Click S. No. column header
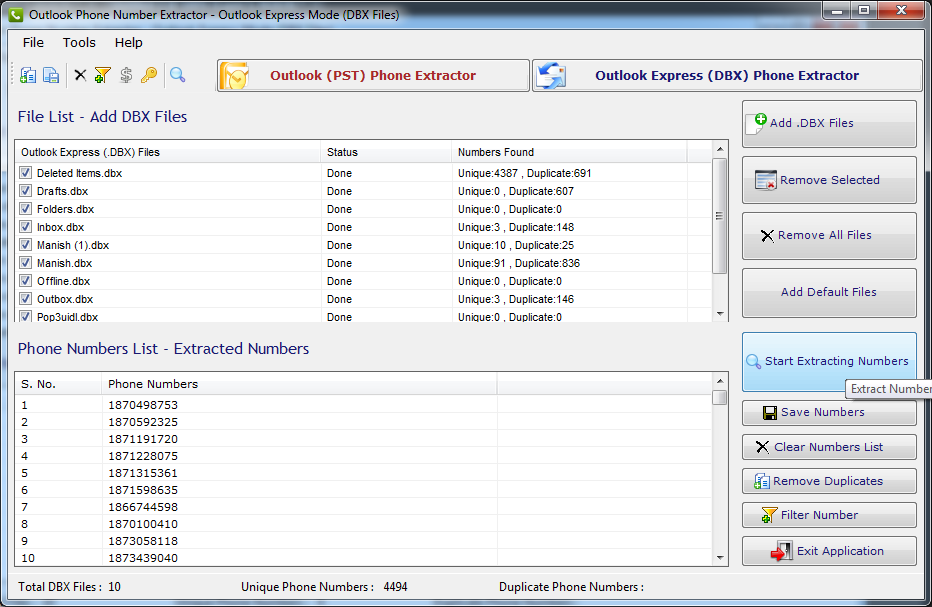This screenshot has width=932, height=607. (x=58, y=384)
